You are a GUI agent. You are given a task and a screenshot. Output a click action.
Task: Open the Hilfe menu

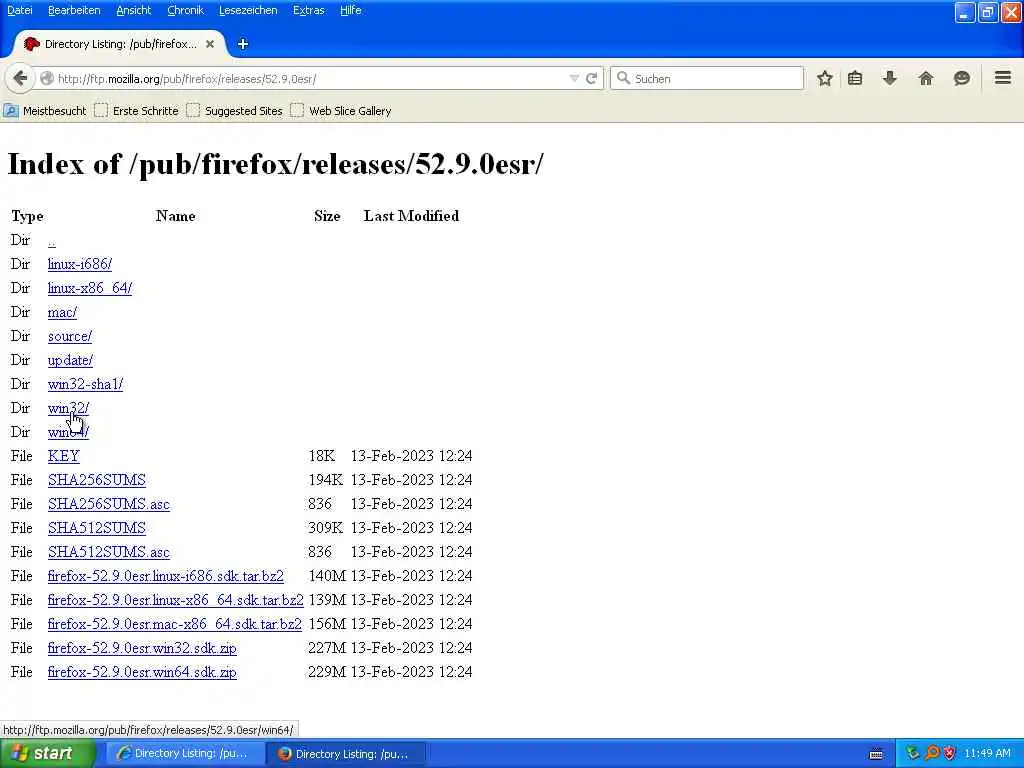tap(351, 10)
